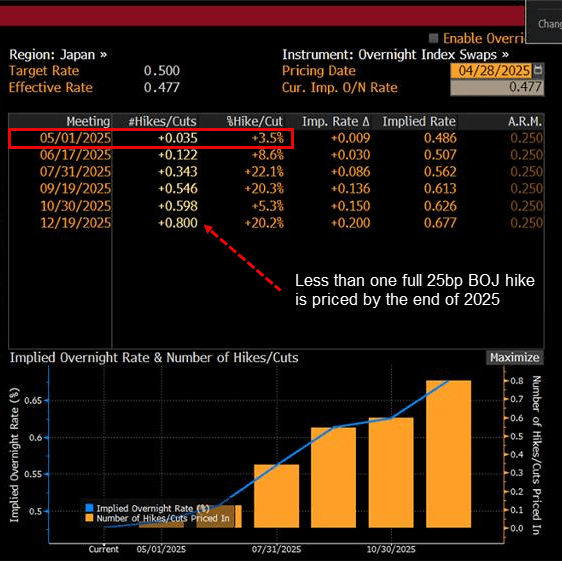Click the chart title Implied Overnight Rate & Number of Hikes/Cuts
Viewport: 562px width, 561px height.
point(154,358)
